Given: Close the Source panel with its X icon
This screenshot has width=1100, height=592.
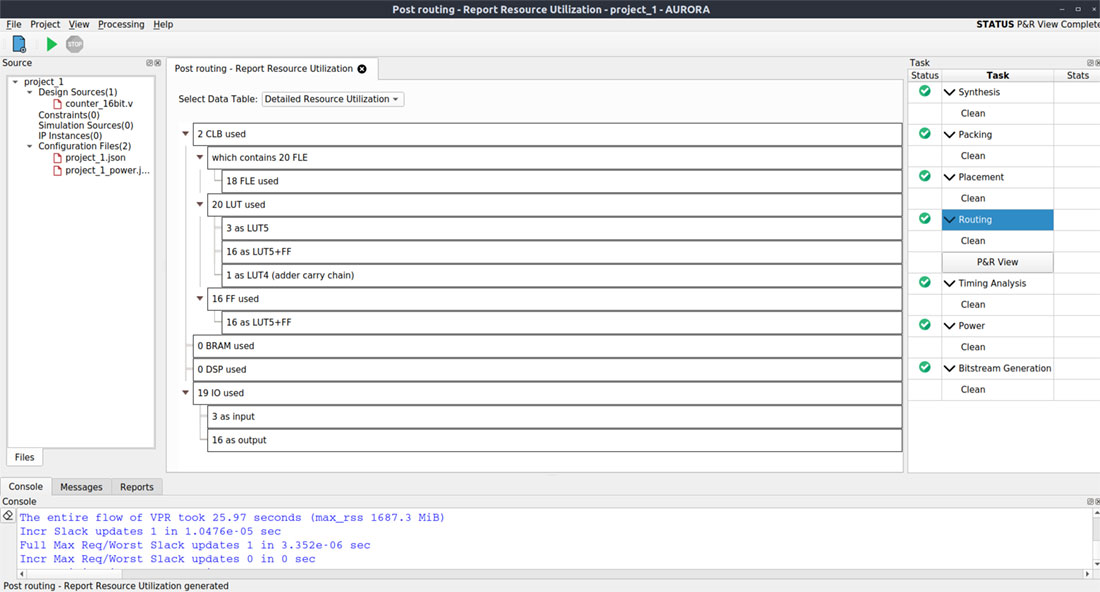Looking at the screenshot, I should click(158, 63).
